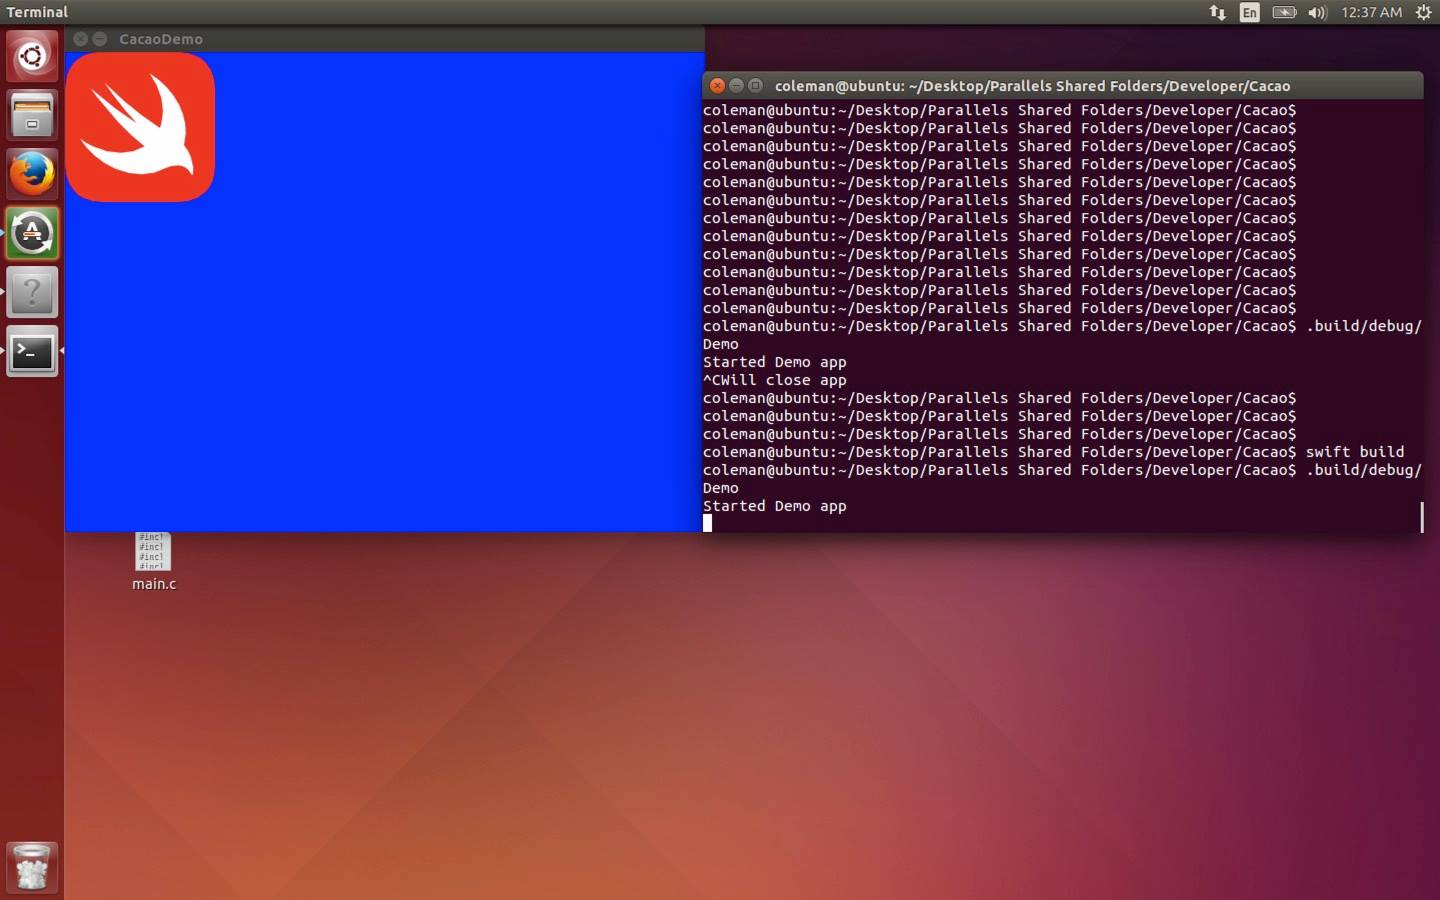Maximize the terminal window
Image resolution: width=1440 pixels, height=900 pixels.
point(755,85)
